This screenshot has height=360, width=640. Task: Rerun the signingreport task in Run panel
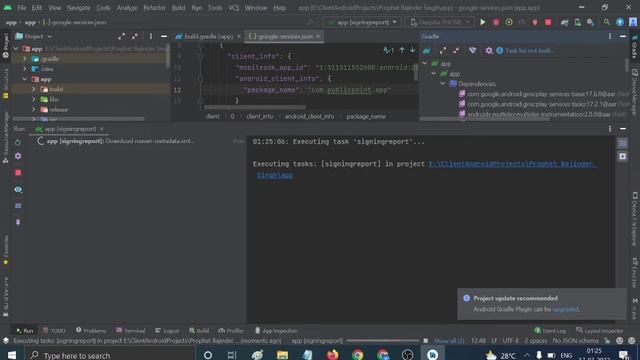18,142
